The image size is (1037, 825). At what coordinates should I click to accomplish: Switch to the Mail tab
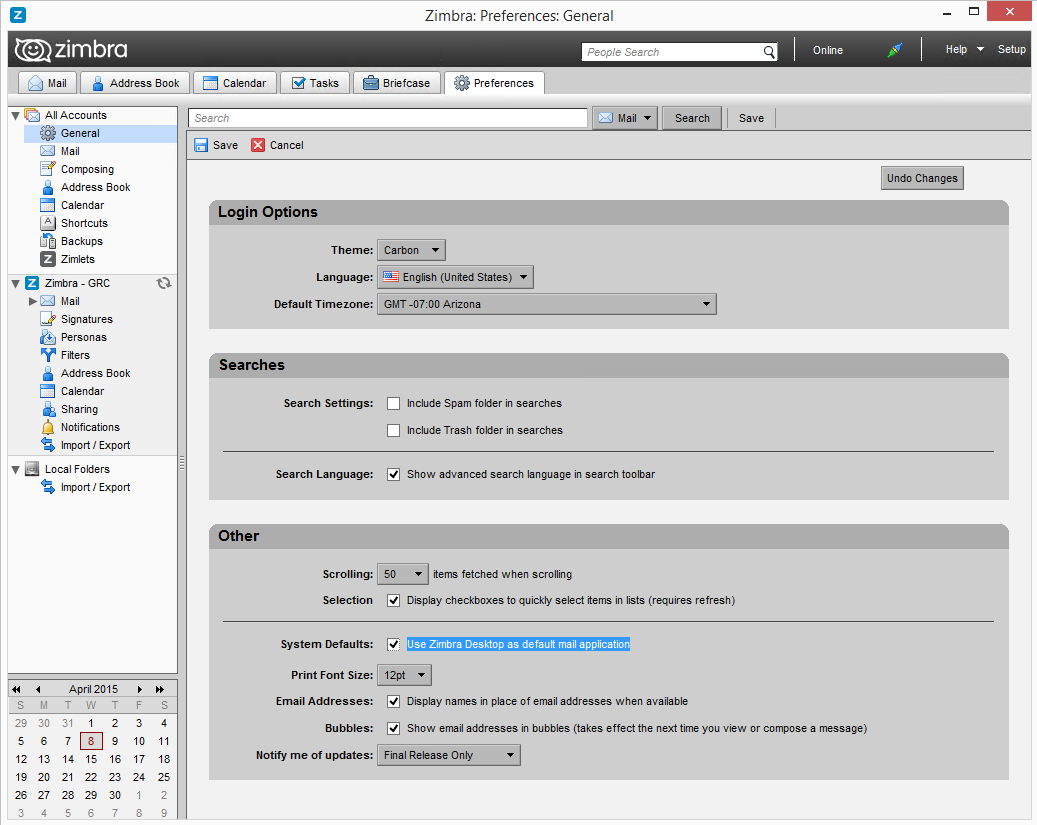point(48,83)
